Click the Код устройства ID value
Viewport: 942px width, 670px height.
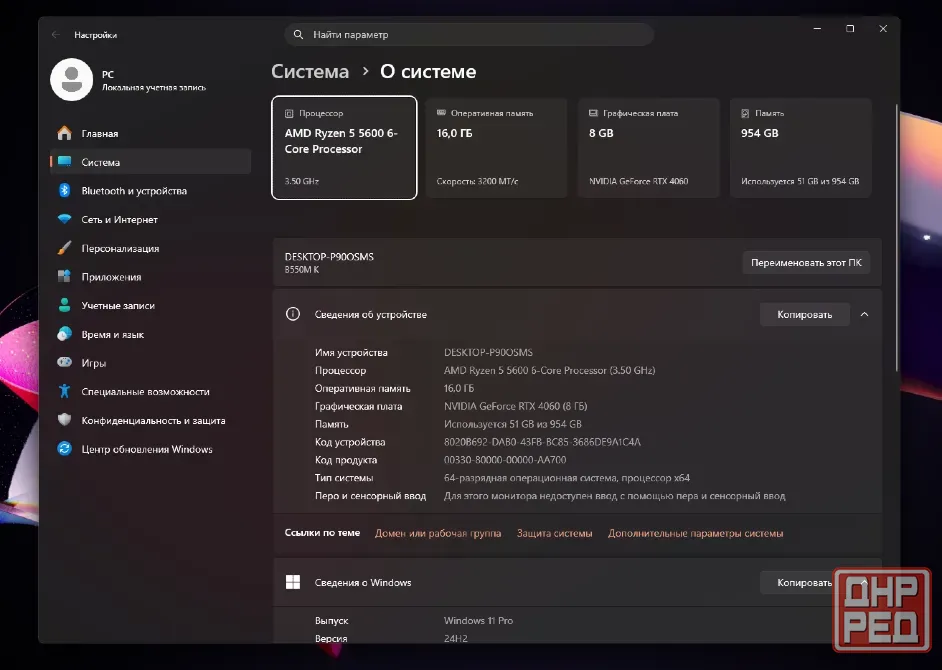click(x=542, y=442)
